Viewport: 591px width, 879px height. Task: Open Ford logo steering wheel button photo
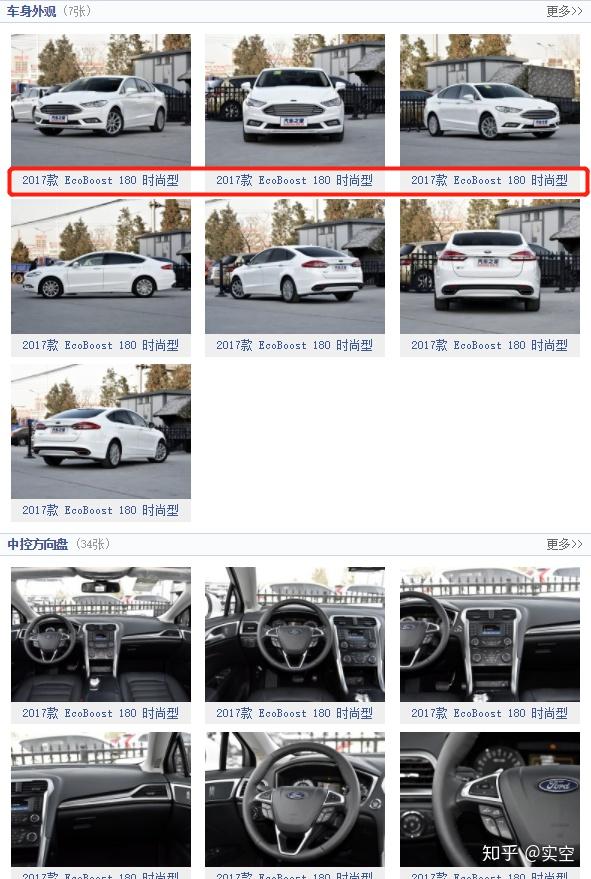490,799
